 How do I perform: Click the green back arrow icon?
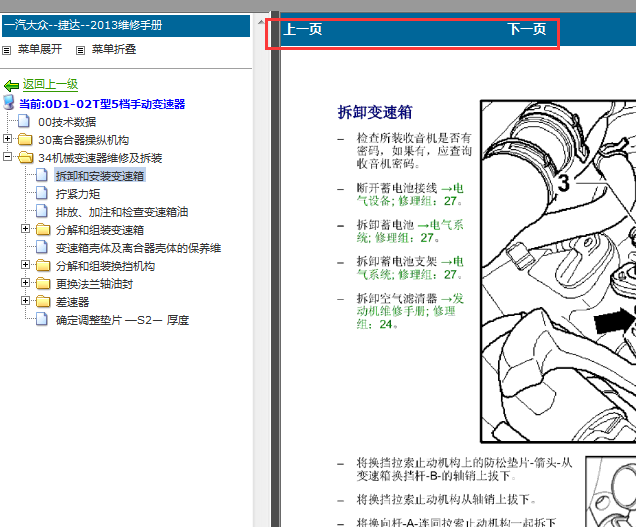pos(11,86)
